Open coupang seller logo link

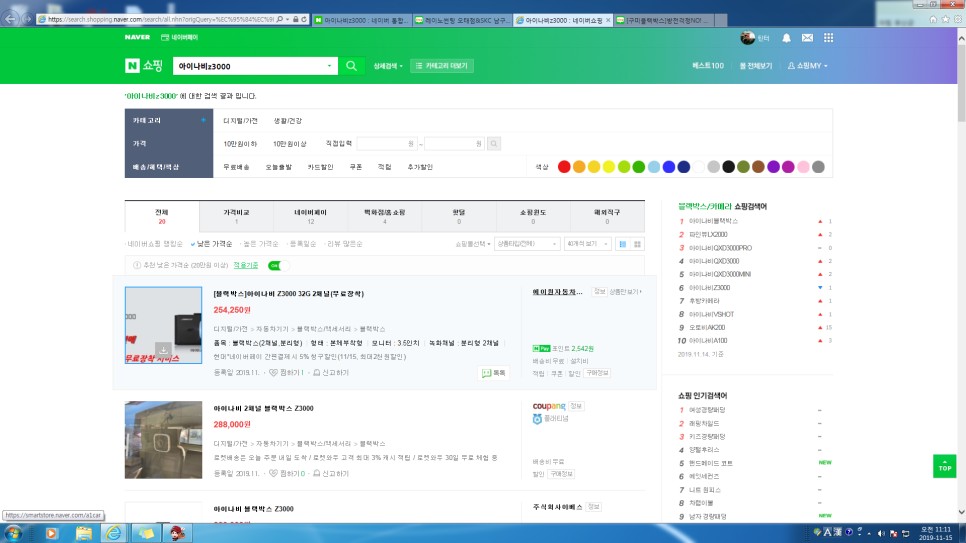549,406
